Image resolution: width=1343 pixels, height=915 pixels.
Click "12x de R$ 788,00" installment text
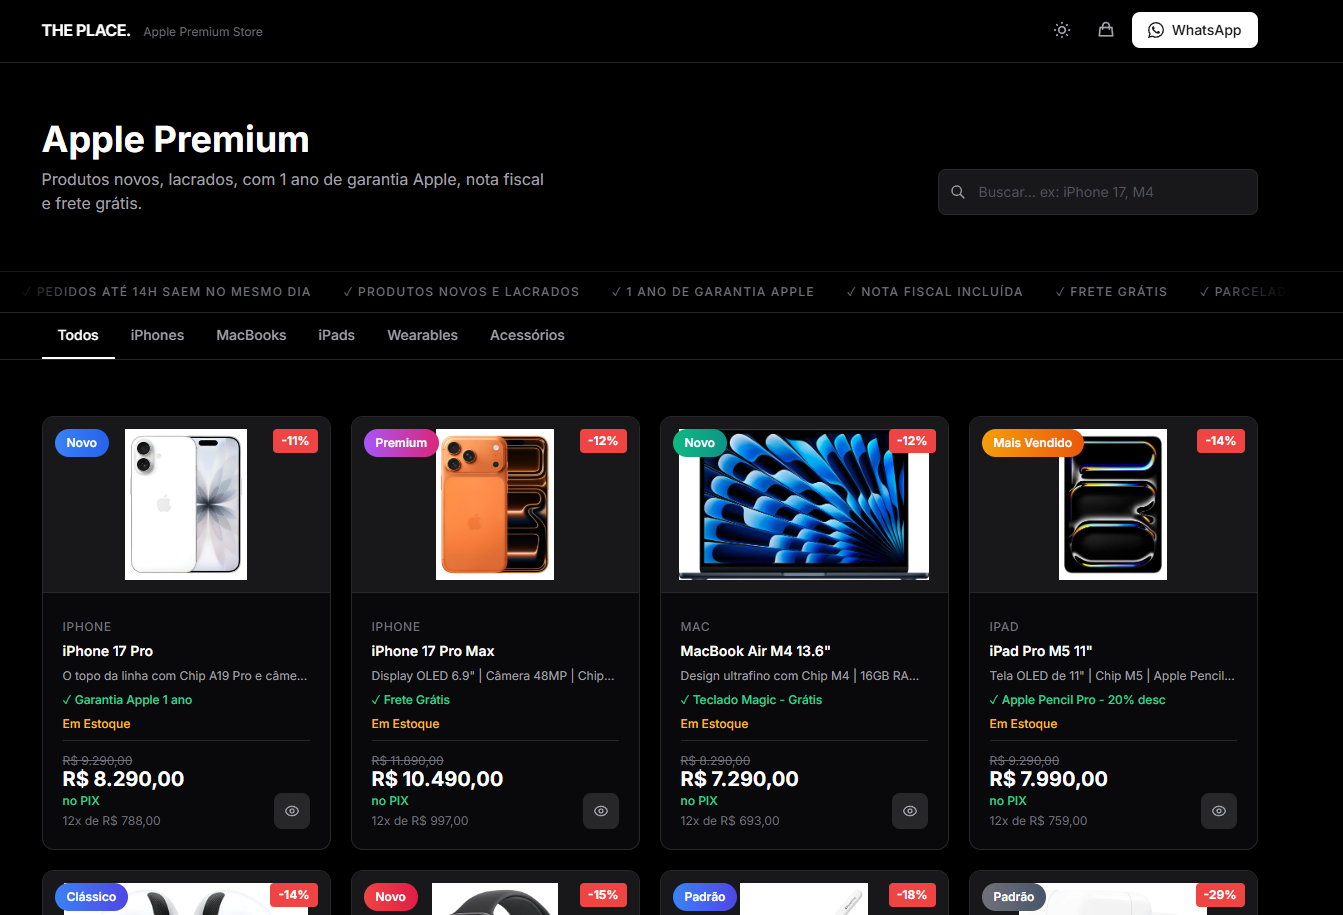111,821
